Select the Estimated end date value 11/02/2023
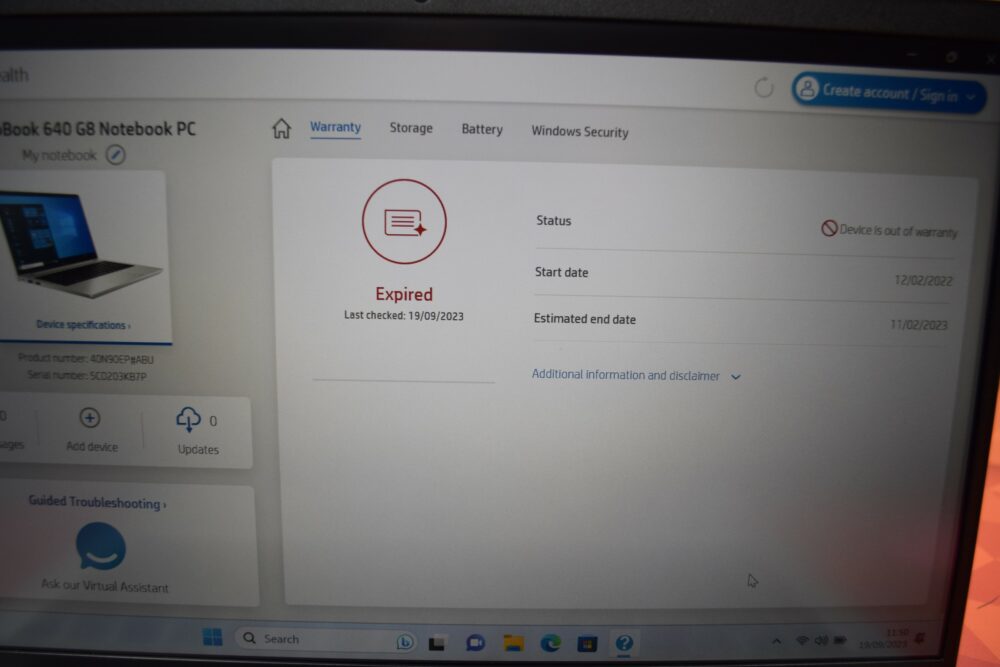Screen dimensions: 1000x667 918,325
